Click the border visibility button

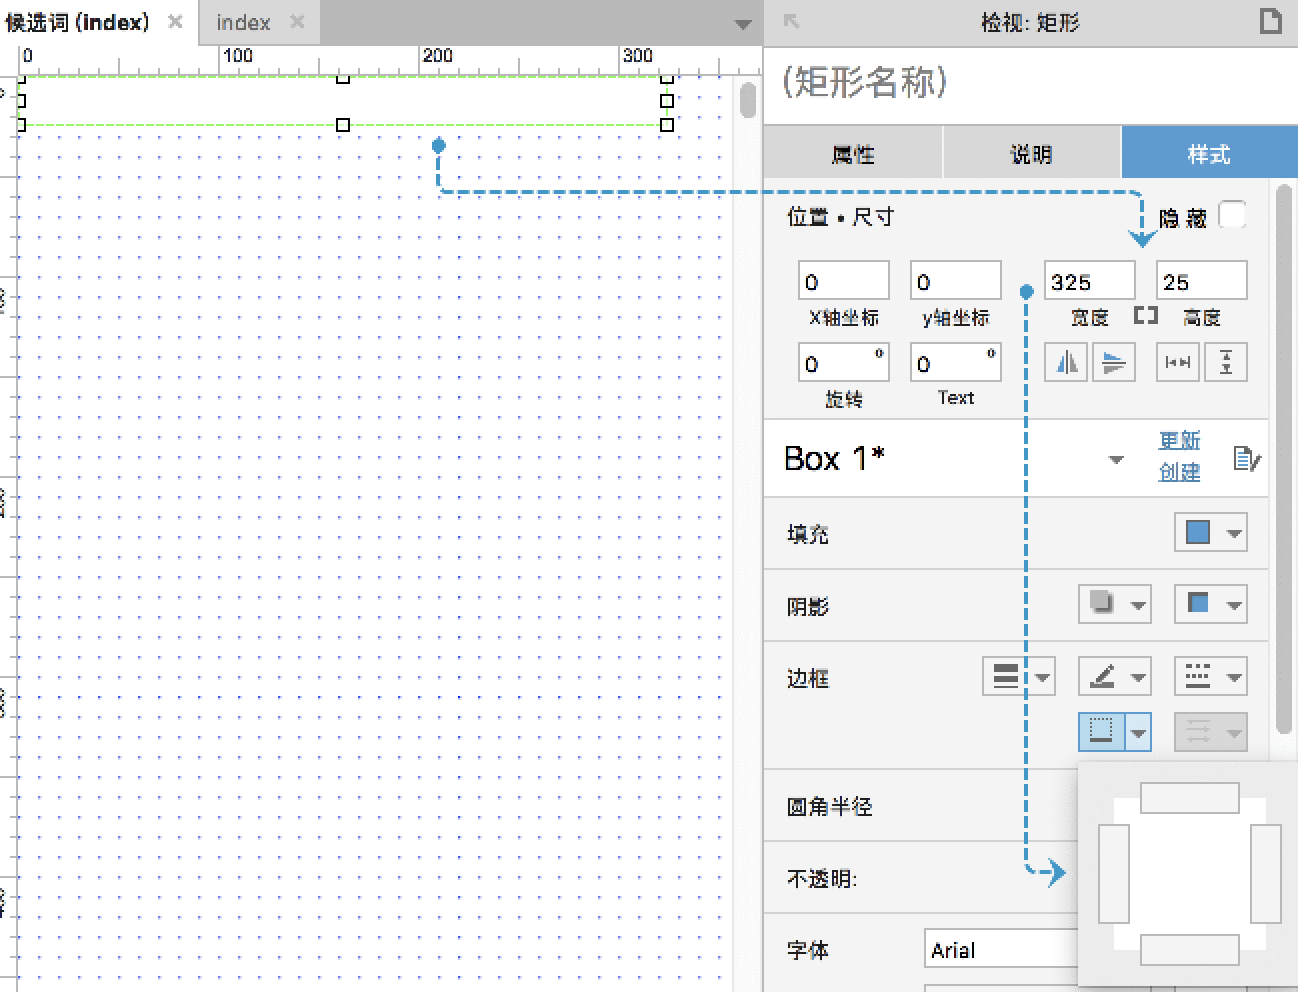click(x=1102, y=732)
